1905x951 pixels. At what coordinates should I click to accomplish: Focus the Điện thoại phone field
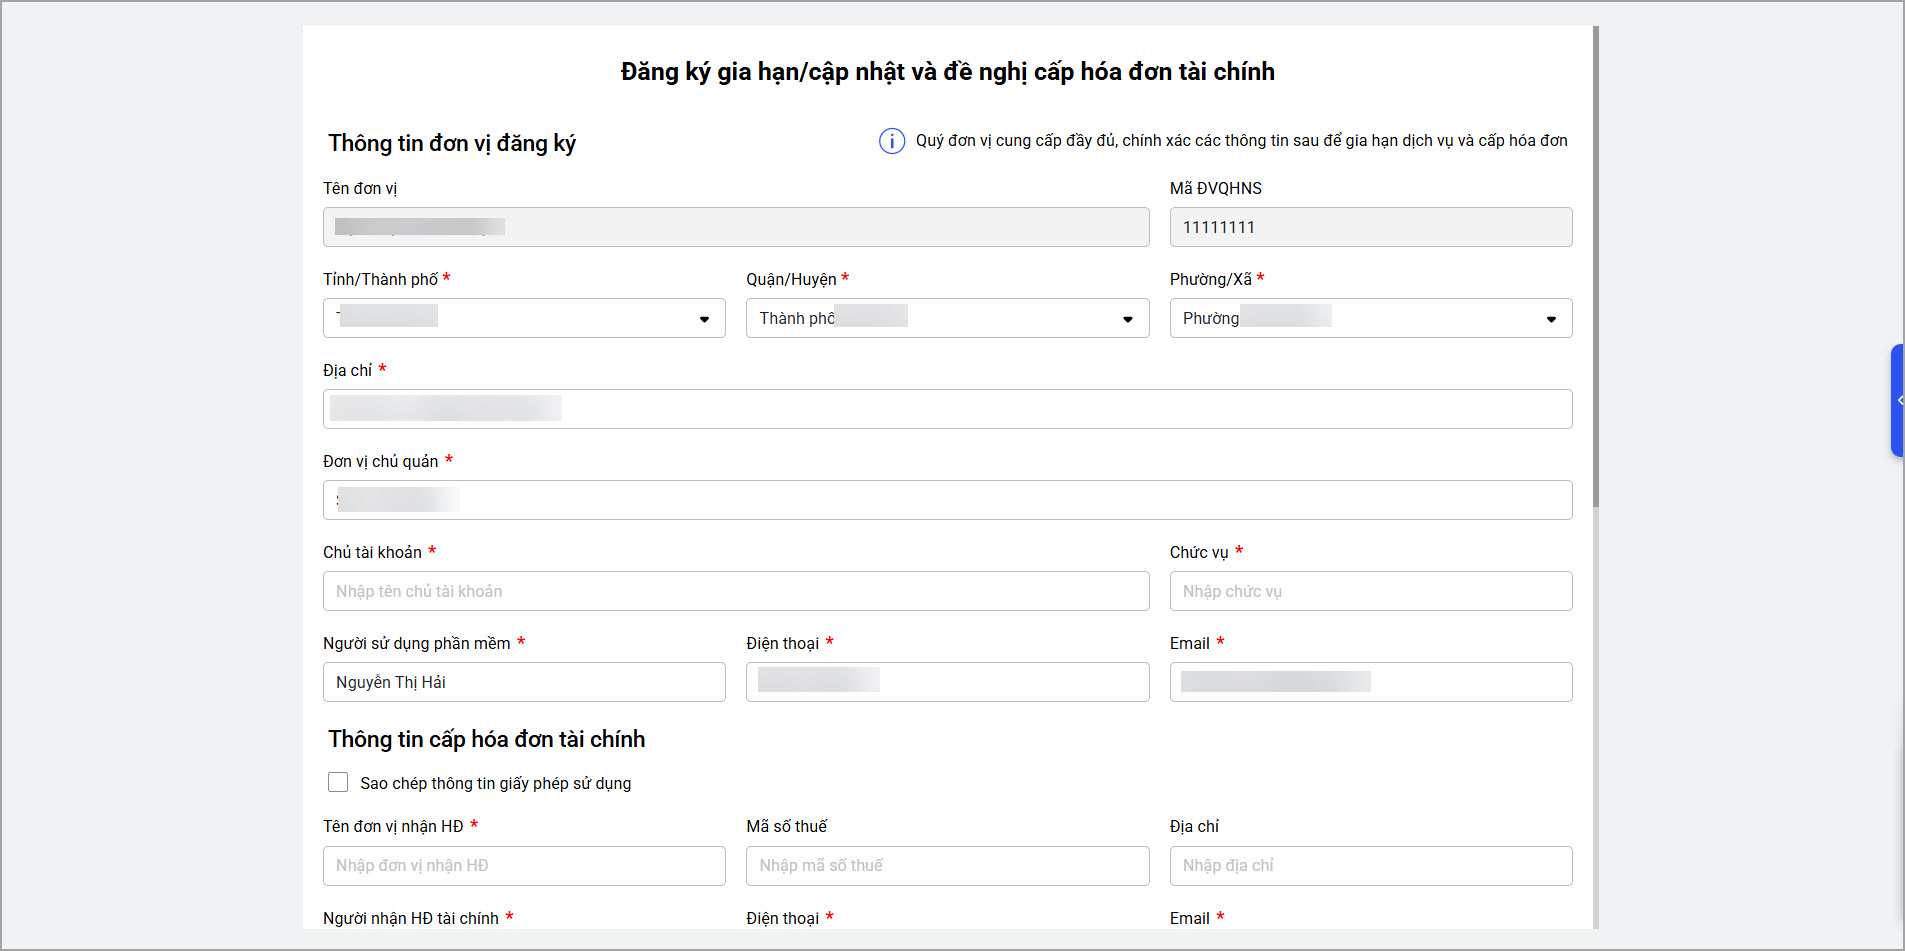pos(947,682)
